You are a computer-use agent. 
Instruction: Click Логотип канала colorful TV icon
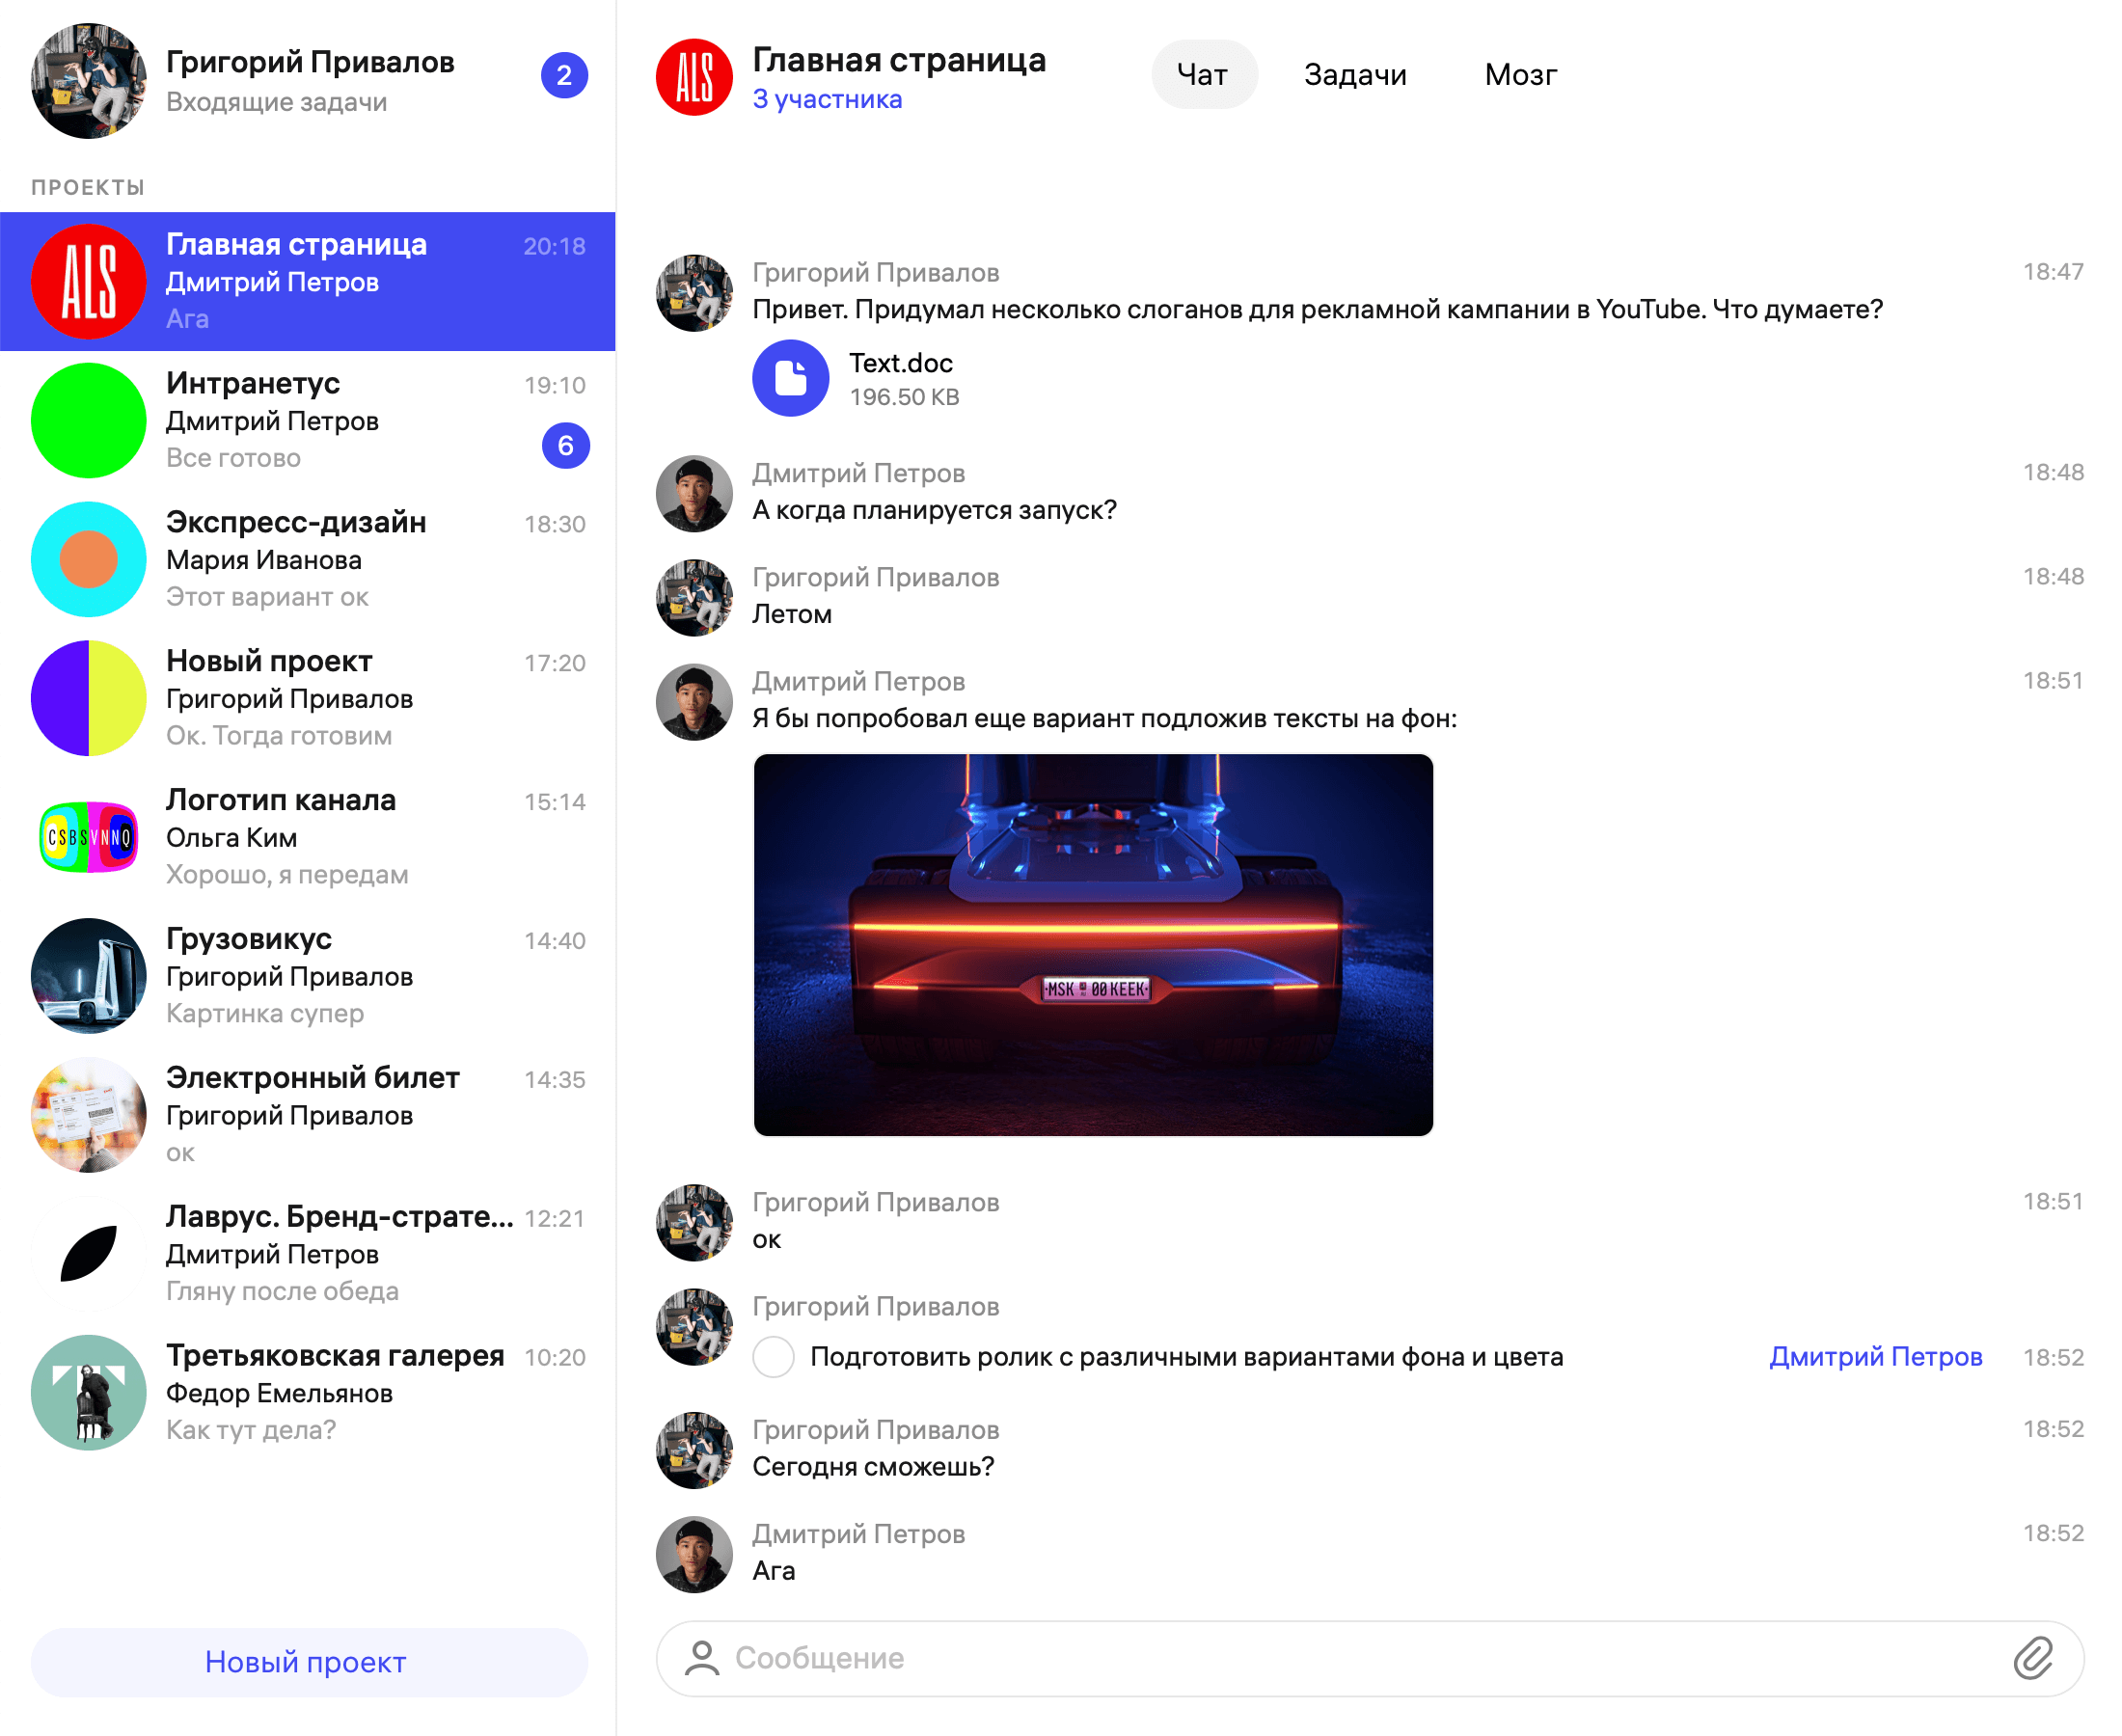tap(88, 837)
